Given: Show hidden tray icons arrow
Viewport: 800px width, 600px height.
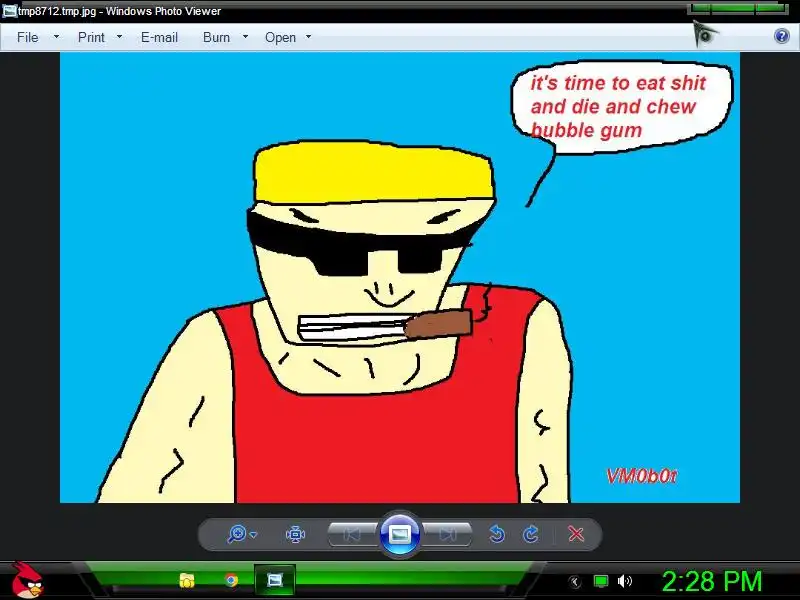Looking at the screenshot, I should coord(575,581).
